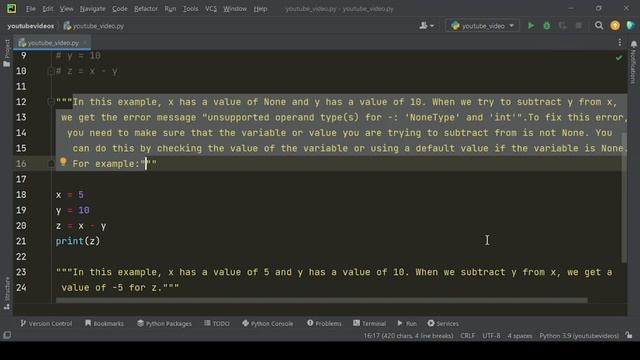Click commented line '# z = x - y'

click(87, 71)
